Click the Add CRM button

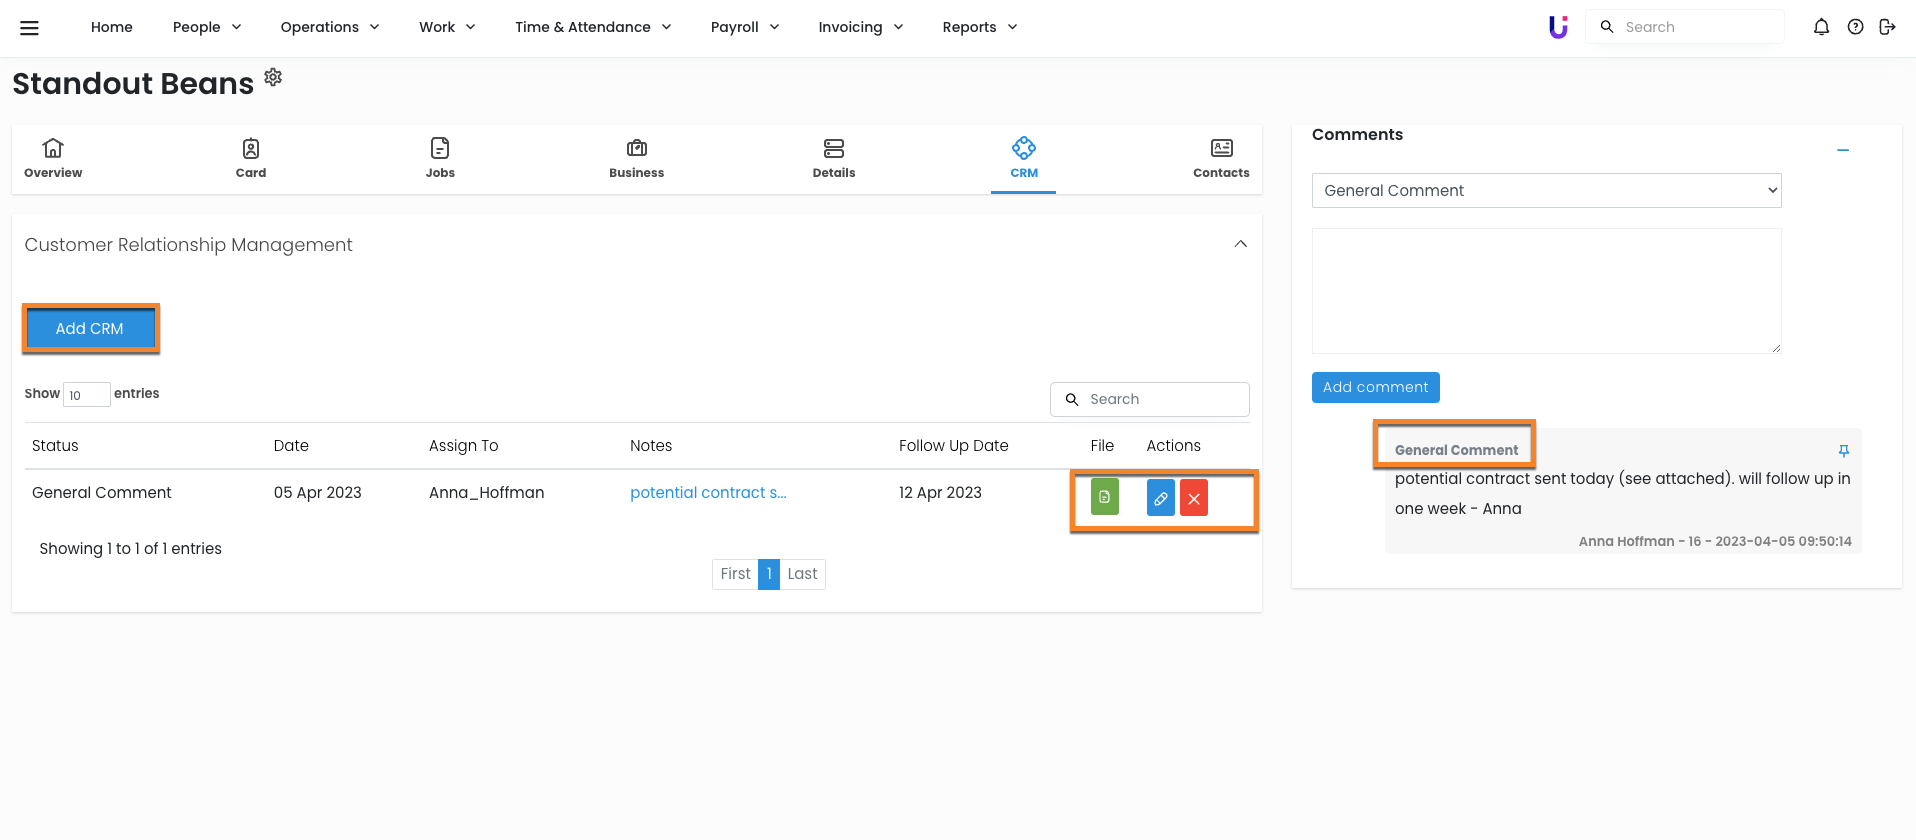90,329
